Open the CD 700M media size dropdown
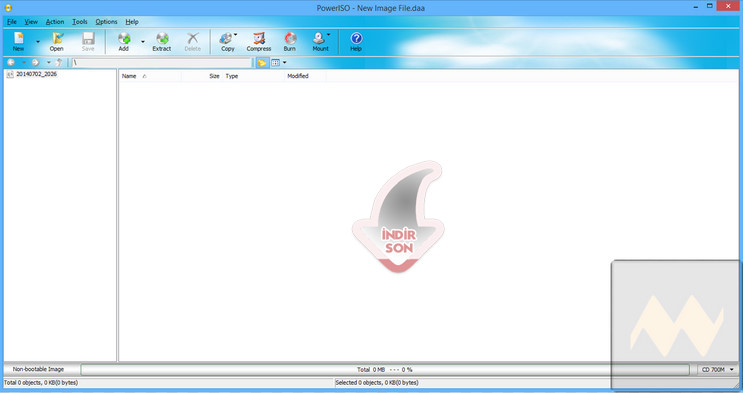The height and width of the screenshot is (393, 743). click(717, 369)
